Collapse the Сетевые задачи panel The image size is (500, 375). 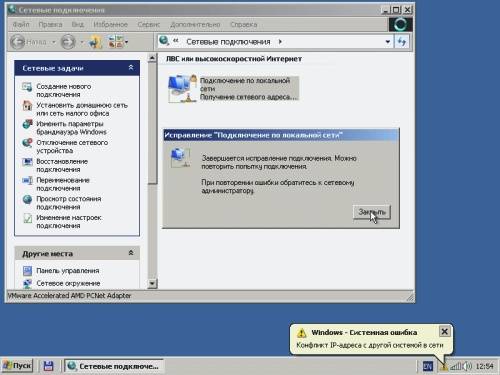tap(131, 68)
